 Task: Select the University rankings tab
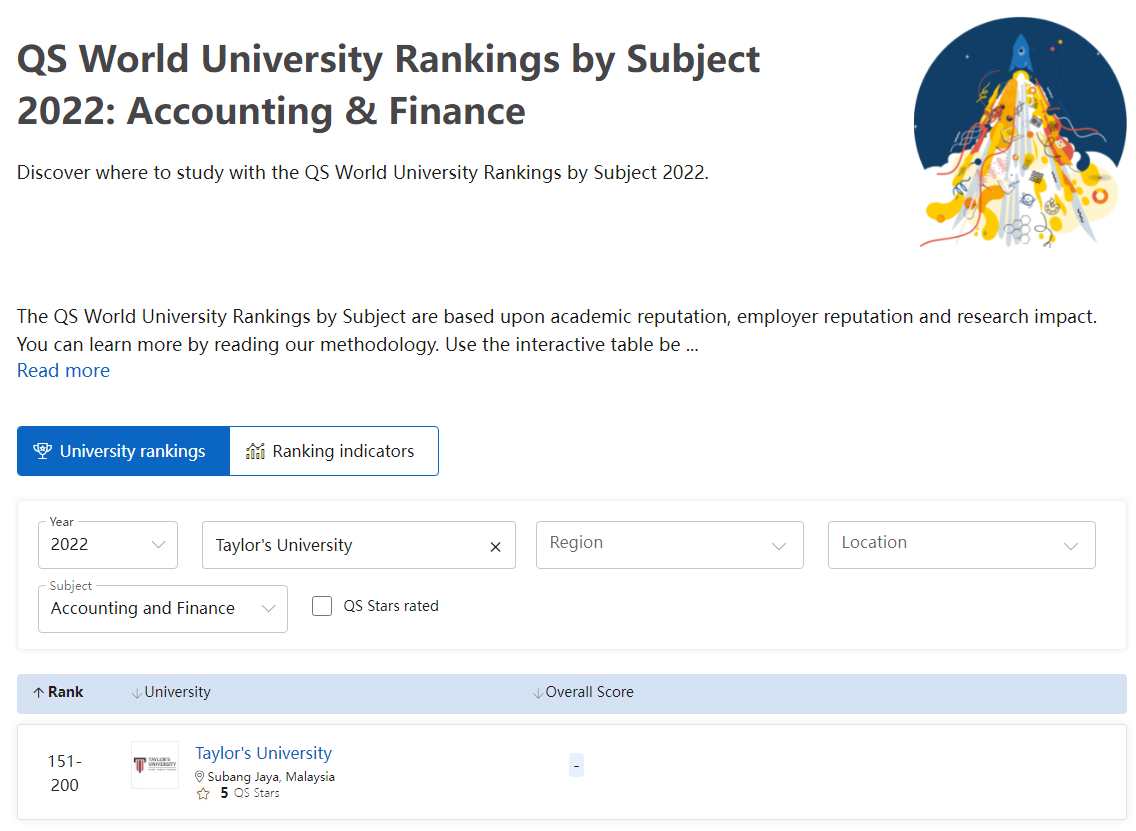[x=123, y=451]
